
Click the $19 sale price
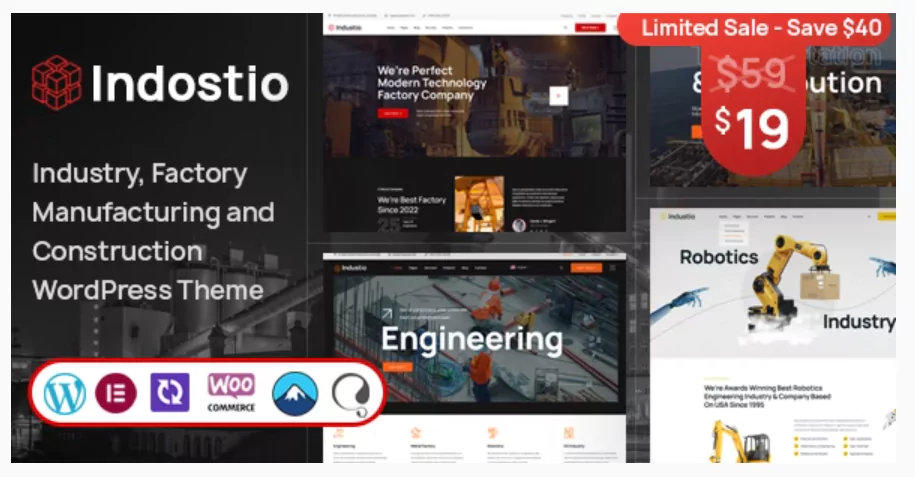tap(753, 127)
